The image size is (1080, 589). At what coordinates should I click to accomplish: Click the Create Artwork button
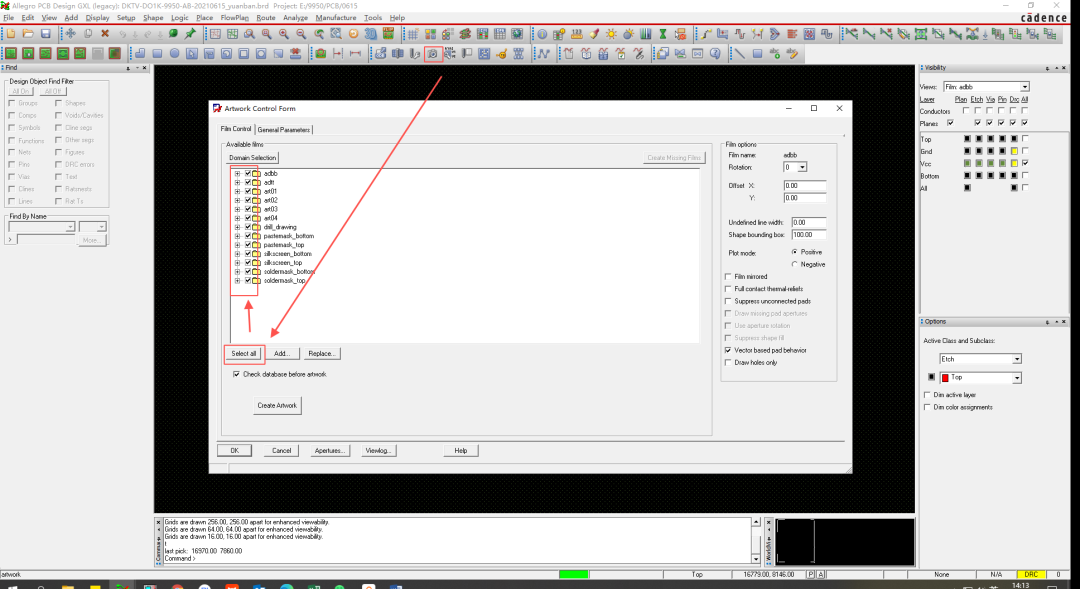coord(277,405)
